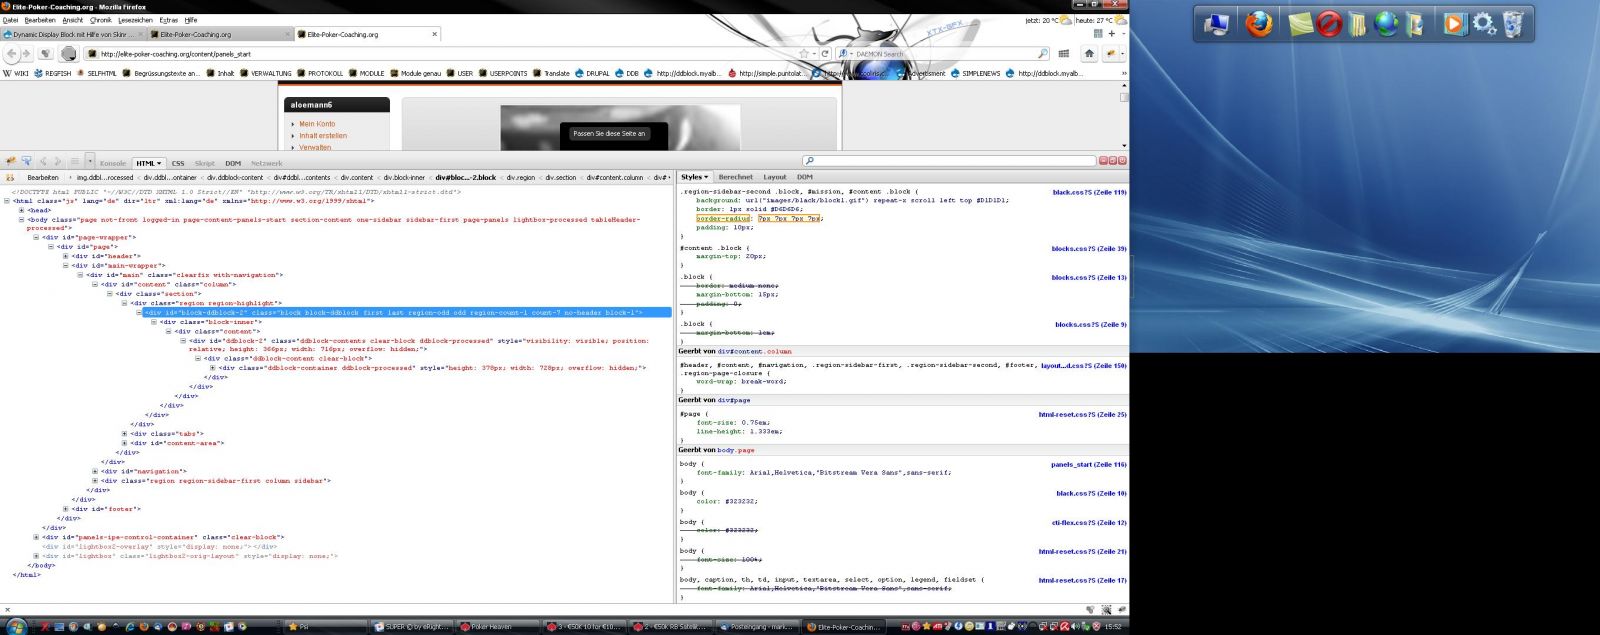The width and height of the screenshot is (1600, 635).
Task: Click the Mein Konto link
Action: pyautogui.click(x=317, y=124)
